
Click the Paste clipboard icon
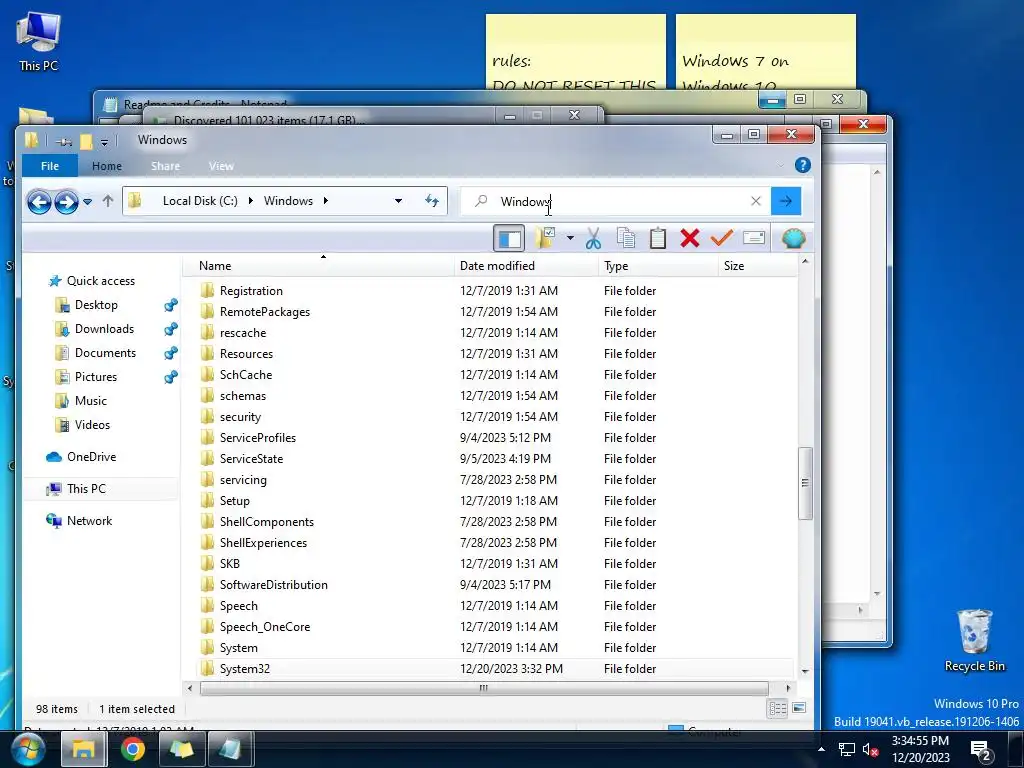658,238
